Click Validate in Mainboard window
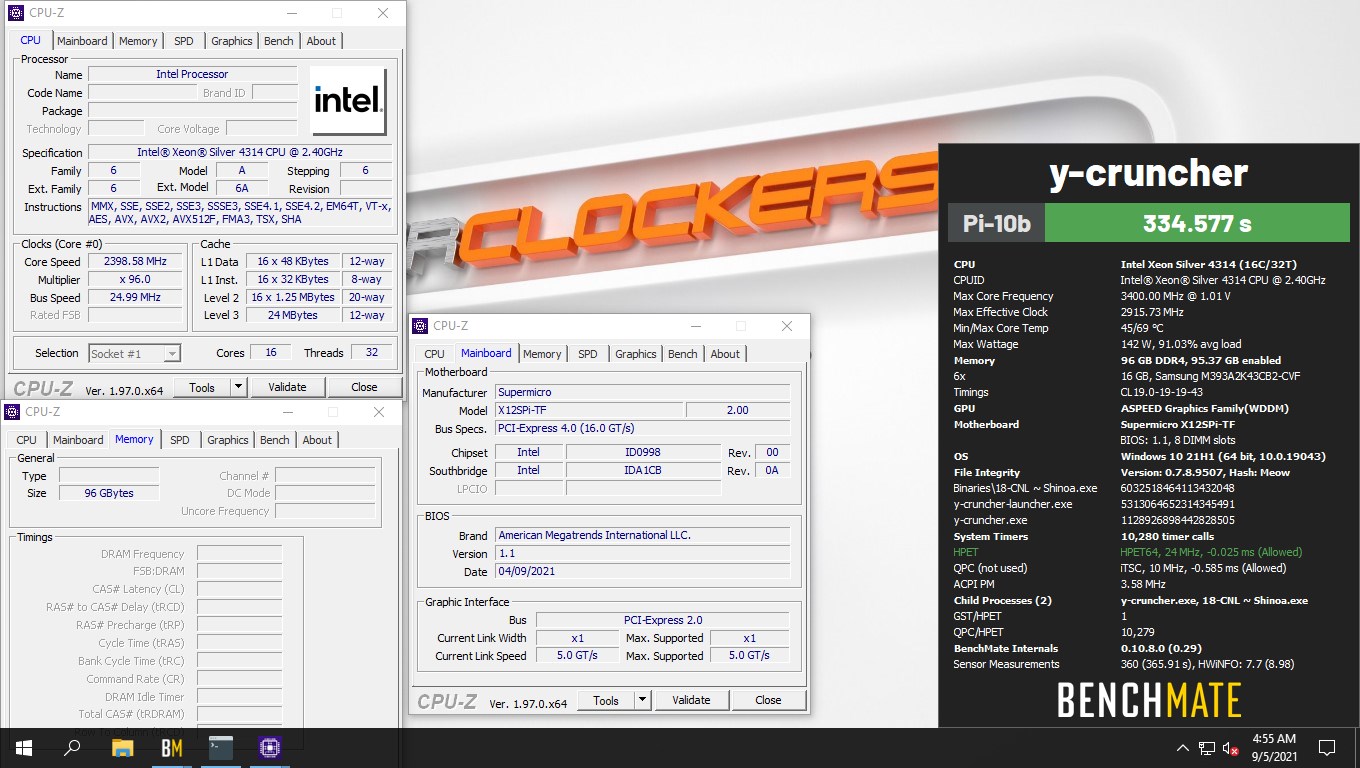This screenshot has height=768, width=1360. click(691, 700)
